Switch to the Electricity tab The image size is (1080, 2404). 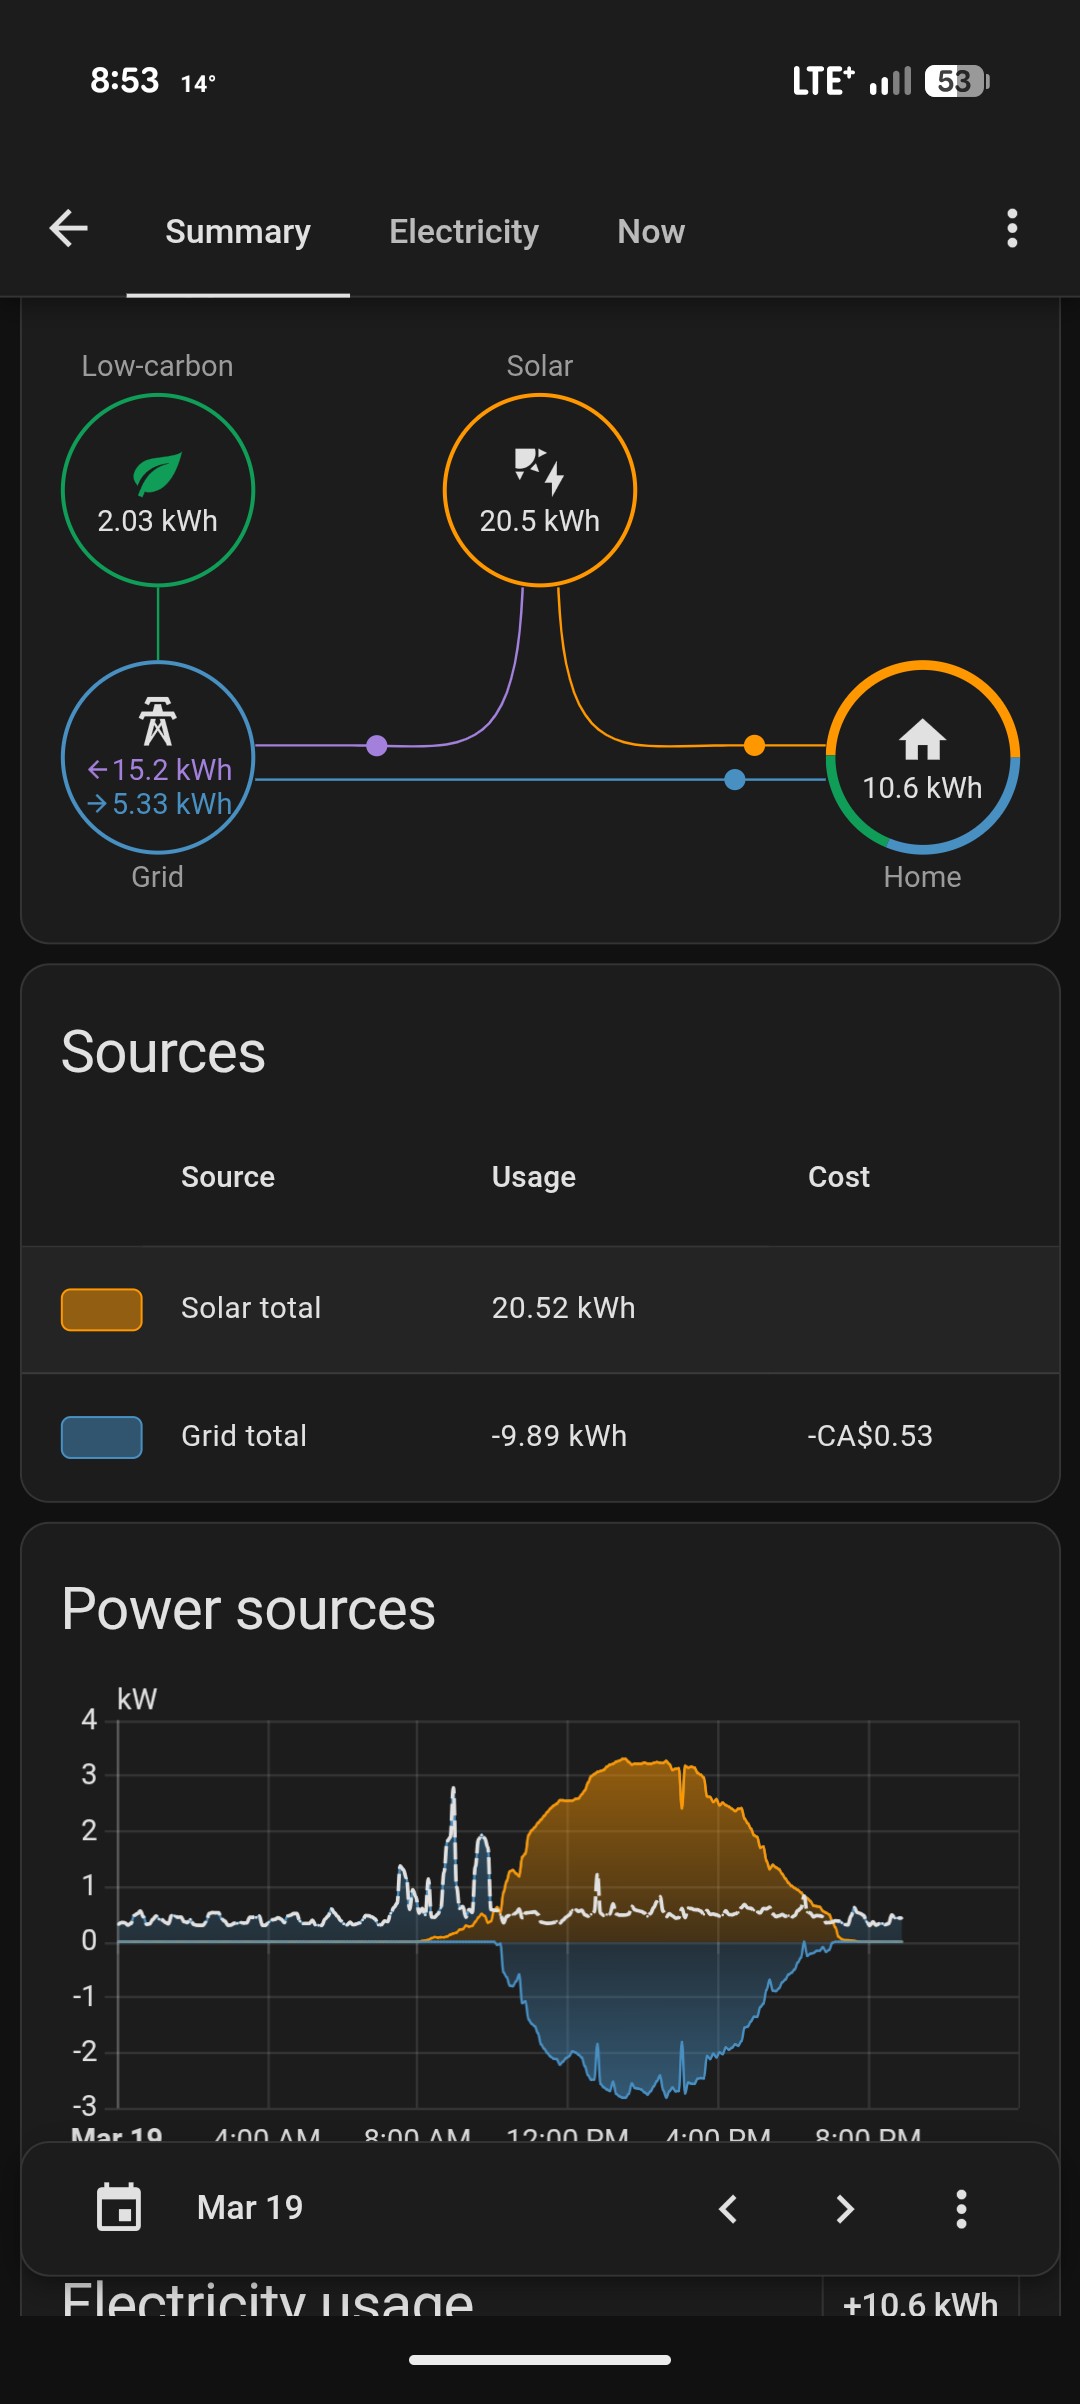[x=464, y=232]
